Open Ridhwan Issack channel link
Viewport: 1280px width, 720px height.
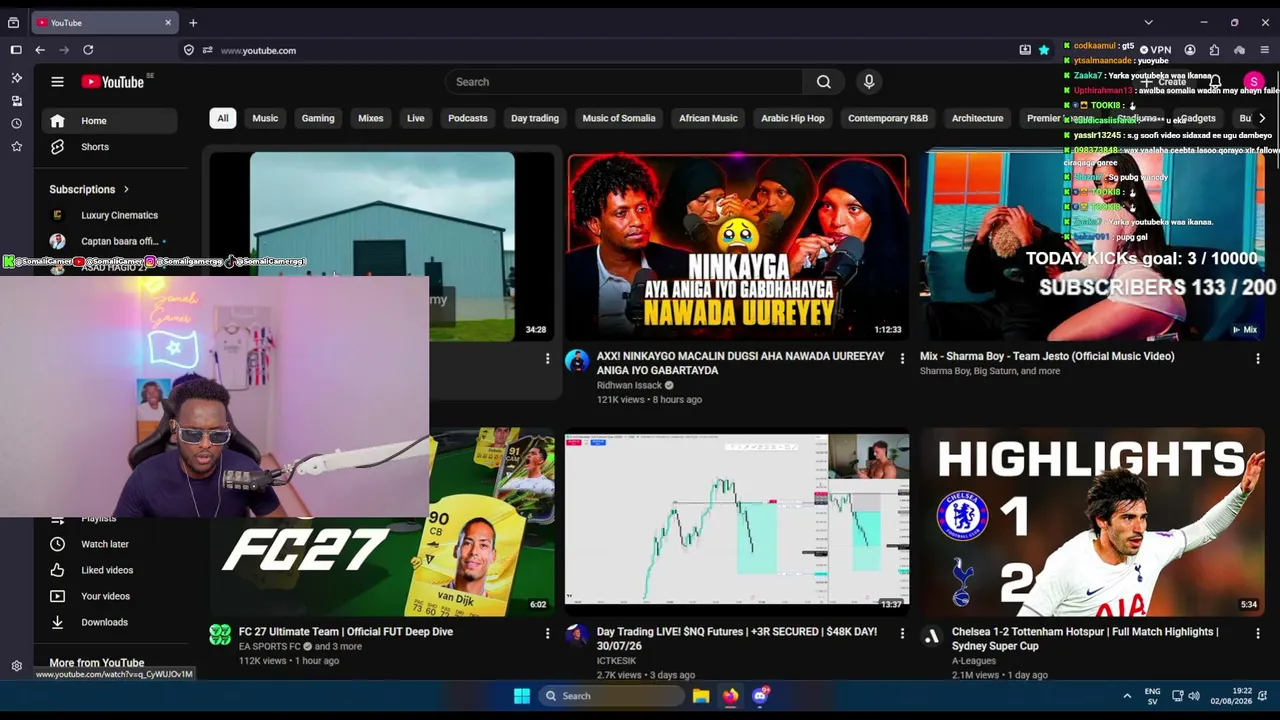(630, 385)
